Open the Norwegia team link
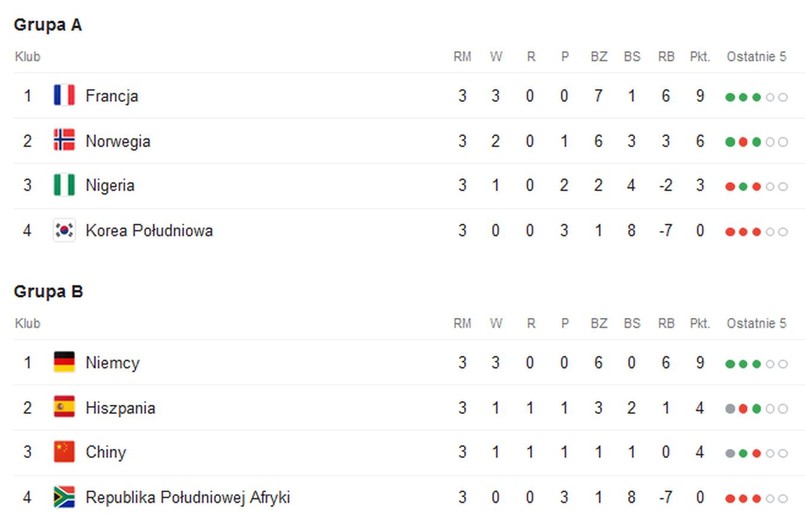The width and height of the screenshot is (805, 525). [118, 142]
